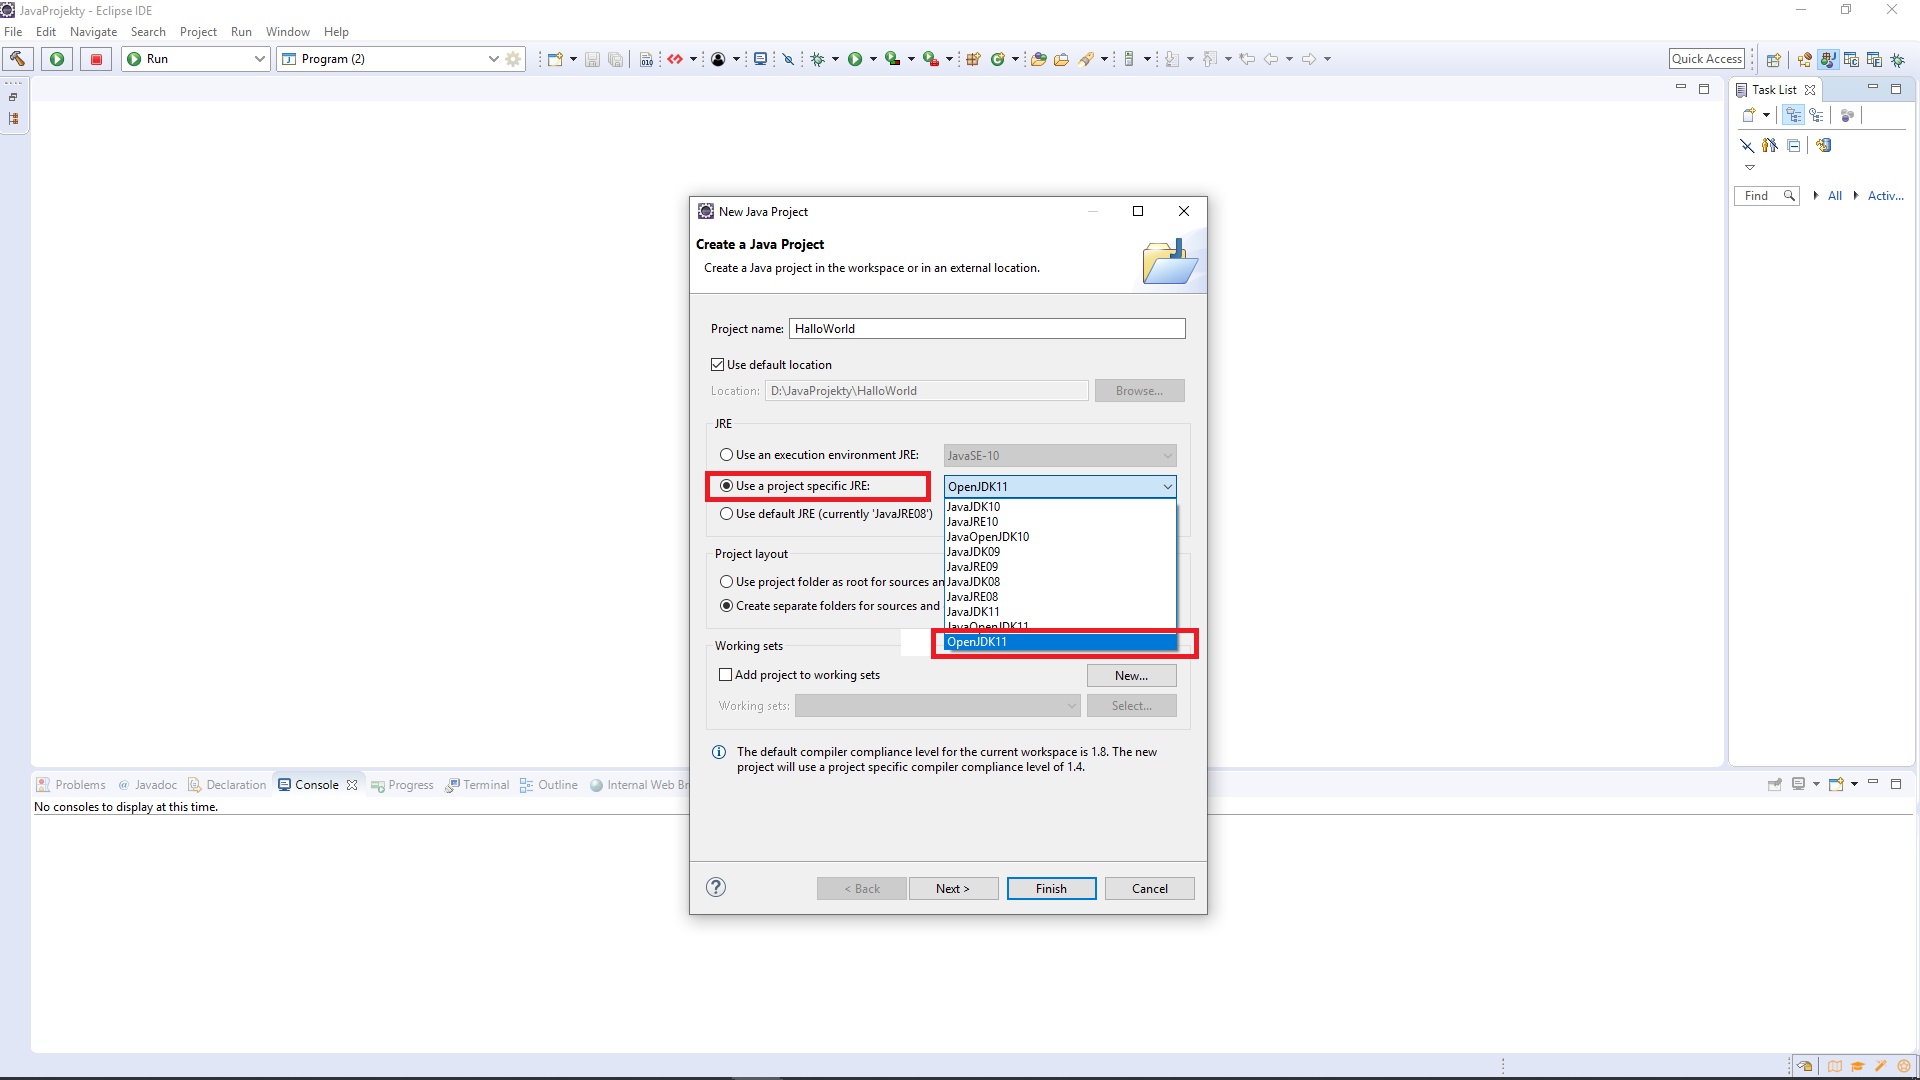Toggle Use default JRE radio button

click(x=727, y=513)
